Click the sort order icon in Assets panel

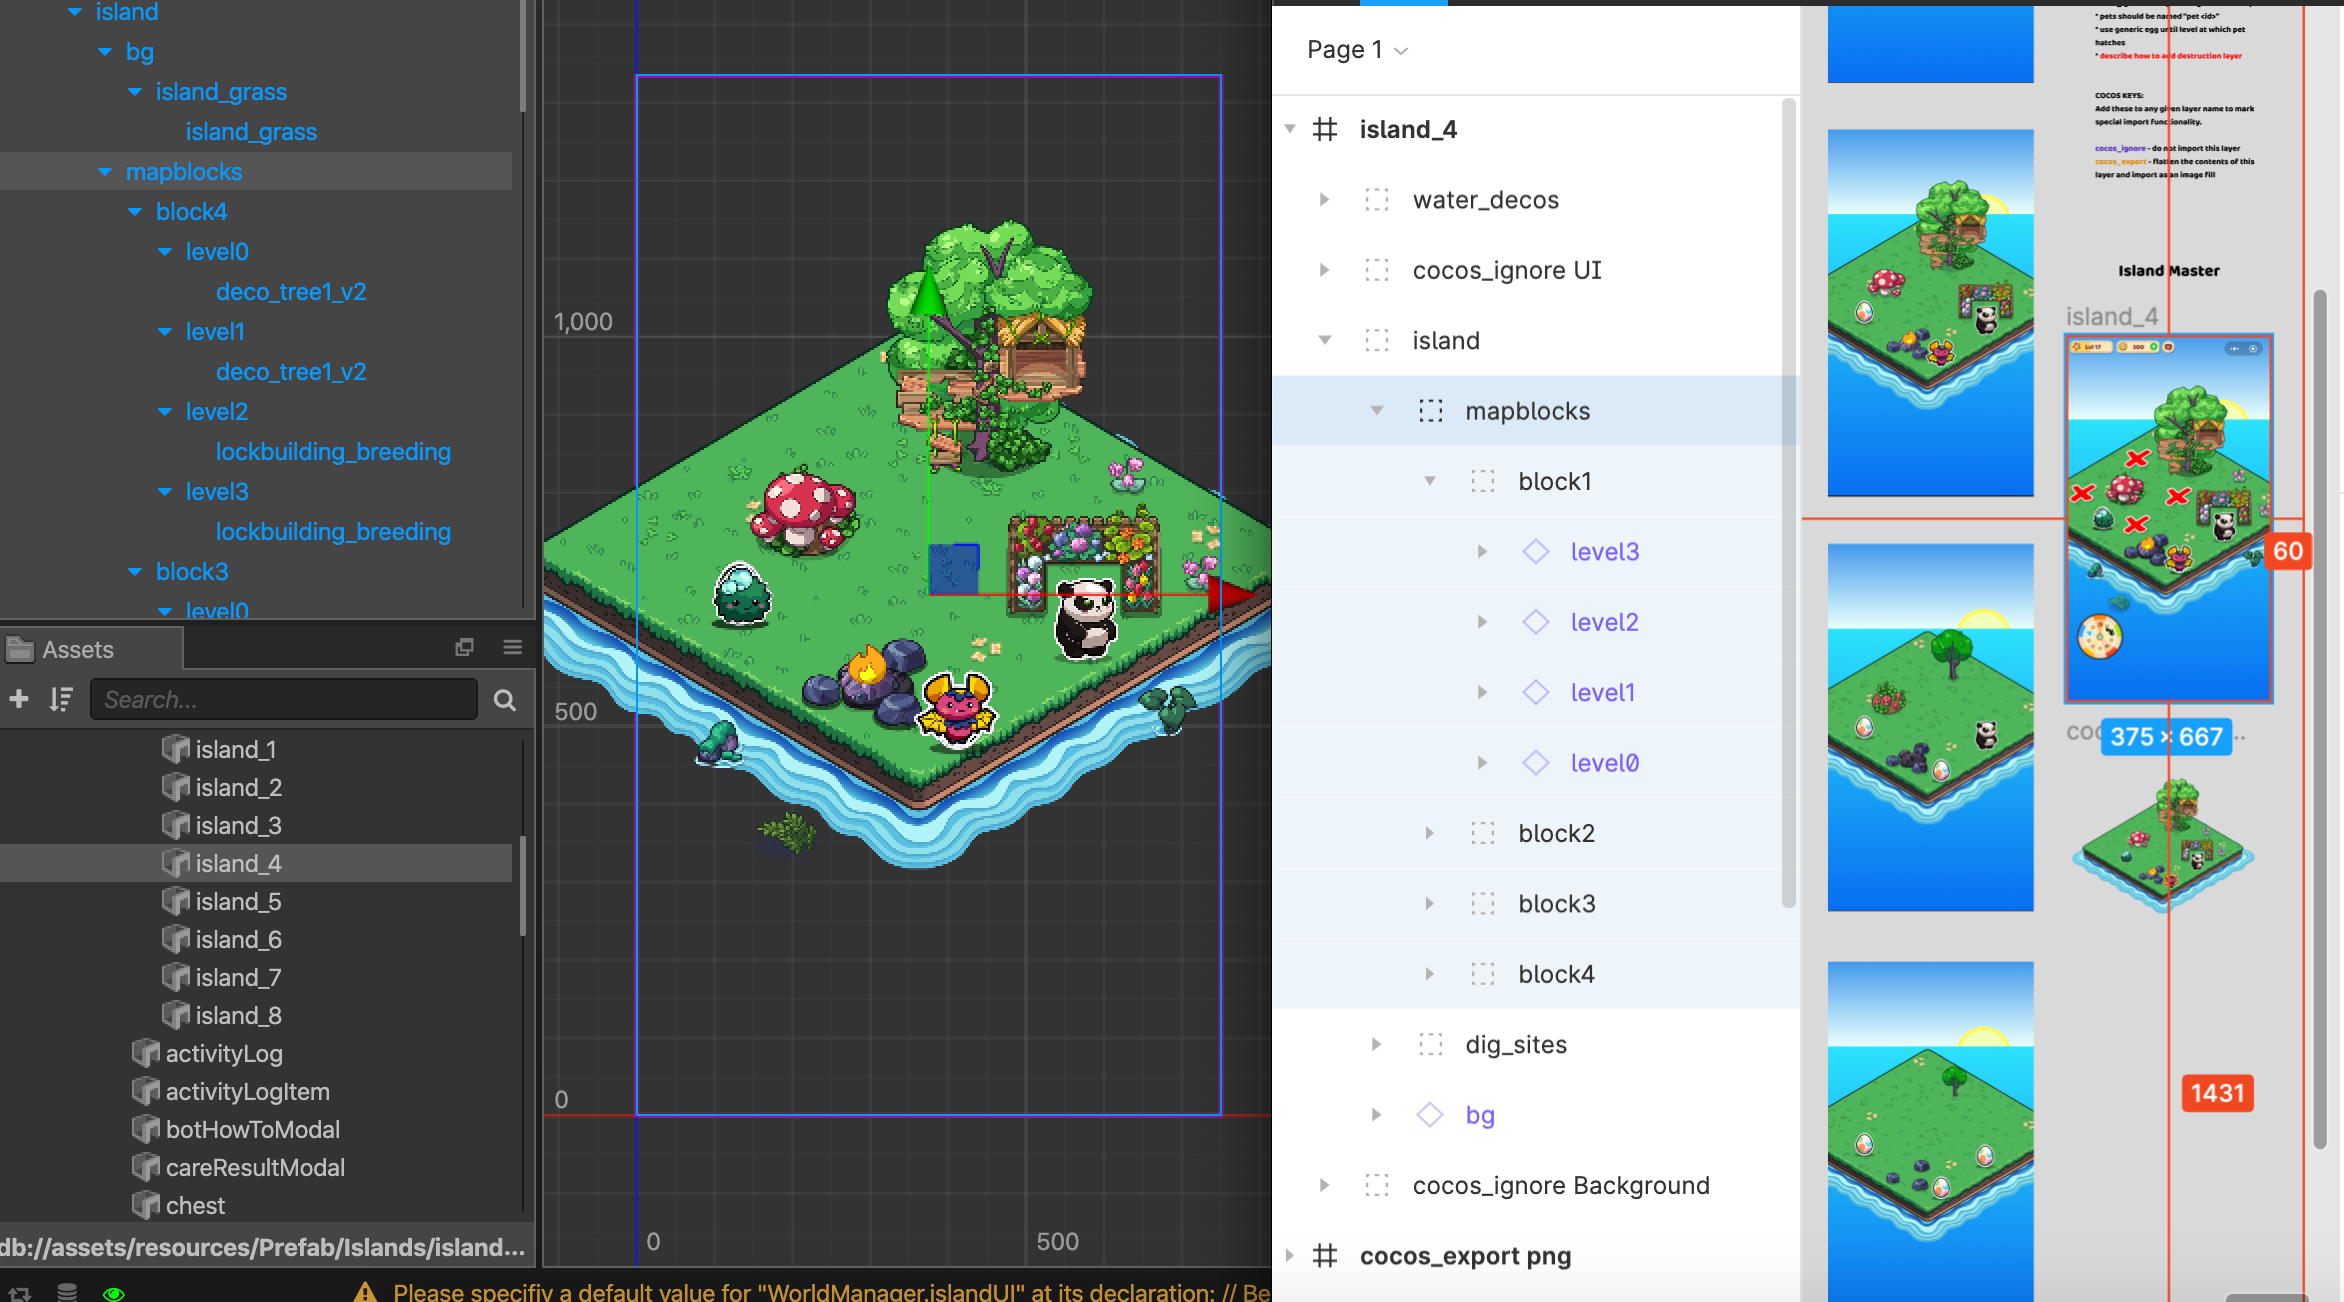tap(60, 699)
